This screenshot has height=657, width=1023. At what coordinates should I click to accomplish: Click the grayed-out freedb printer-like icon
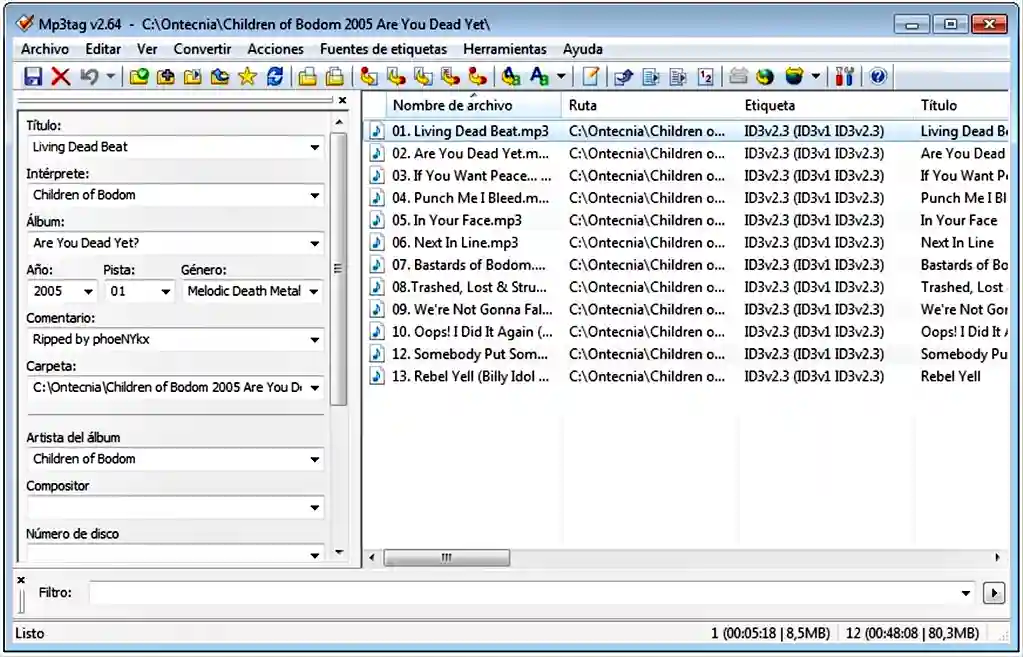point(738,76)
